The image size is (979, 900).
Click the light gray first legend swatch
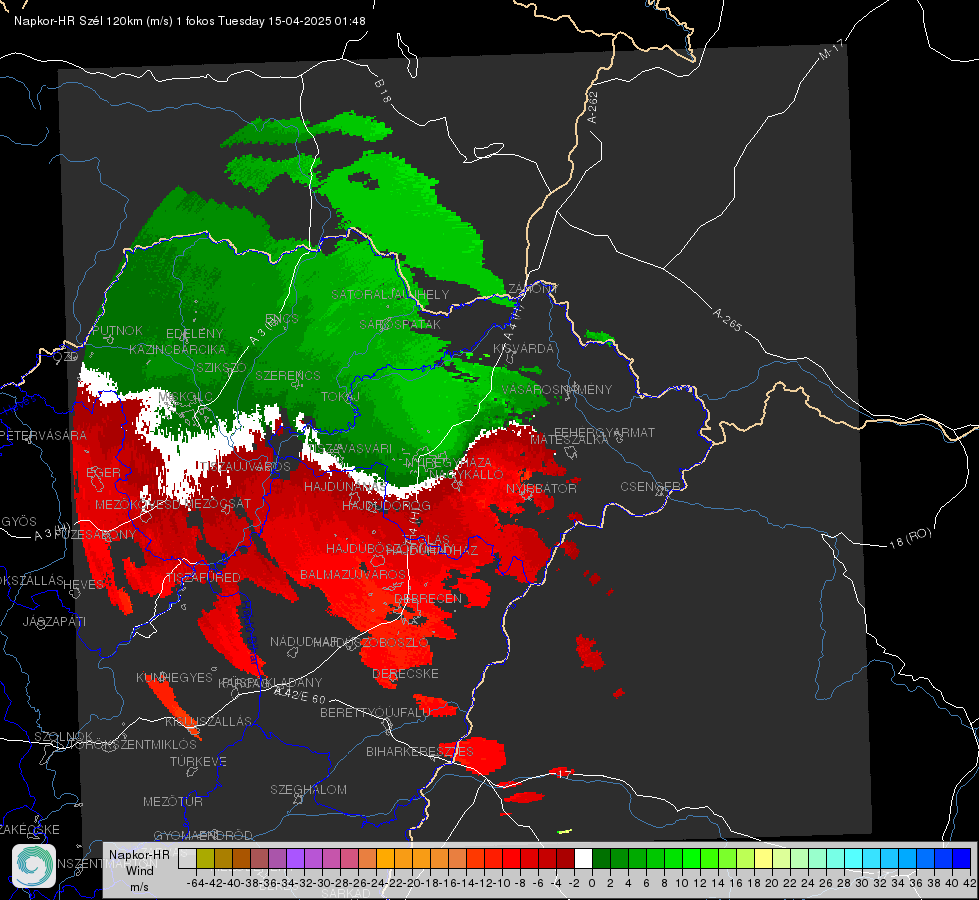(x=187, y=859)
